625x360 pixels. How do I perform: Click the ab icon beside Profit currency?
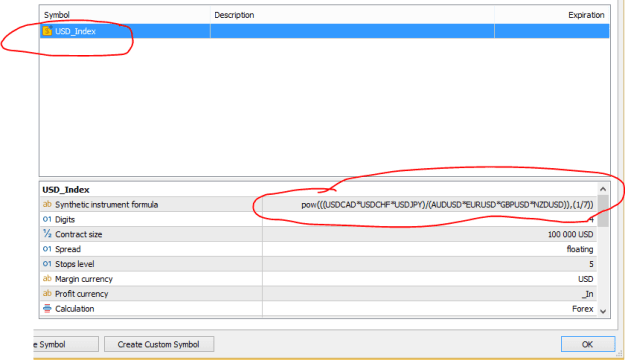pos(47,293)
